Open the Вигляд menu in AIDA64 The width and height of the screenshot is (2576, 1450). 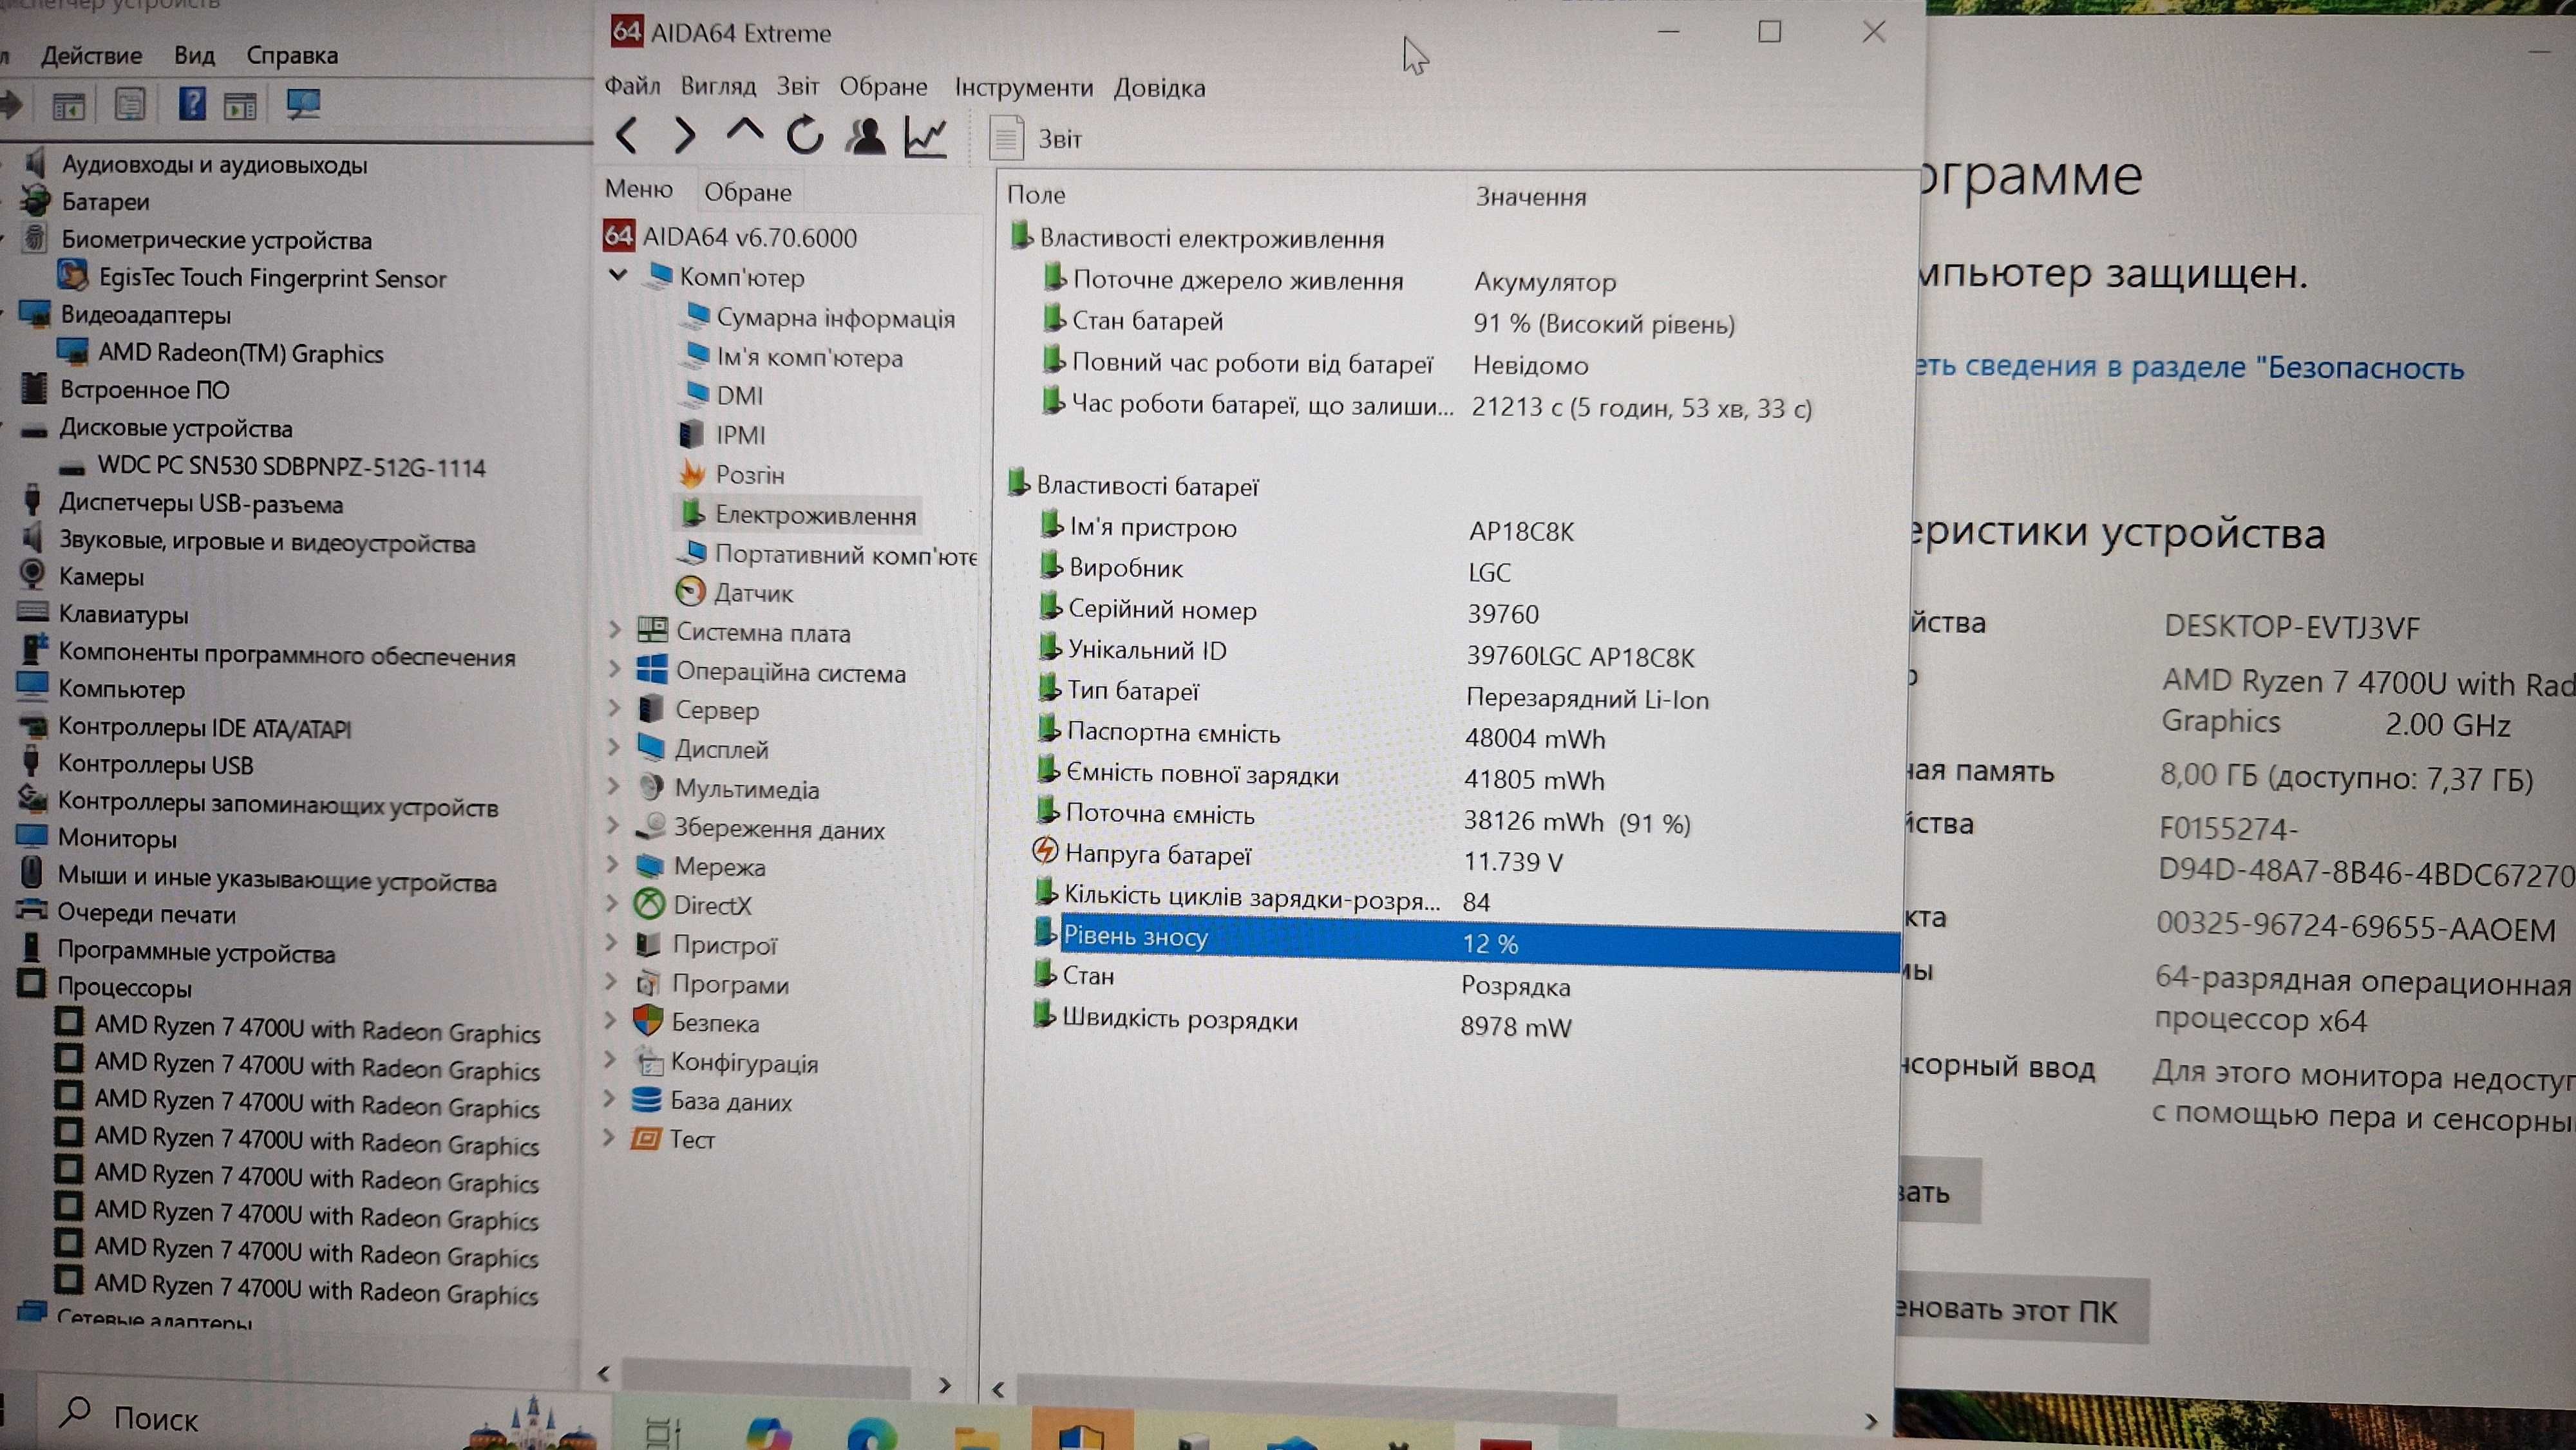point(718,86)
